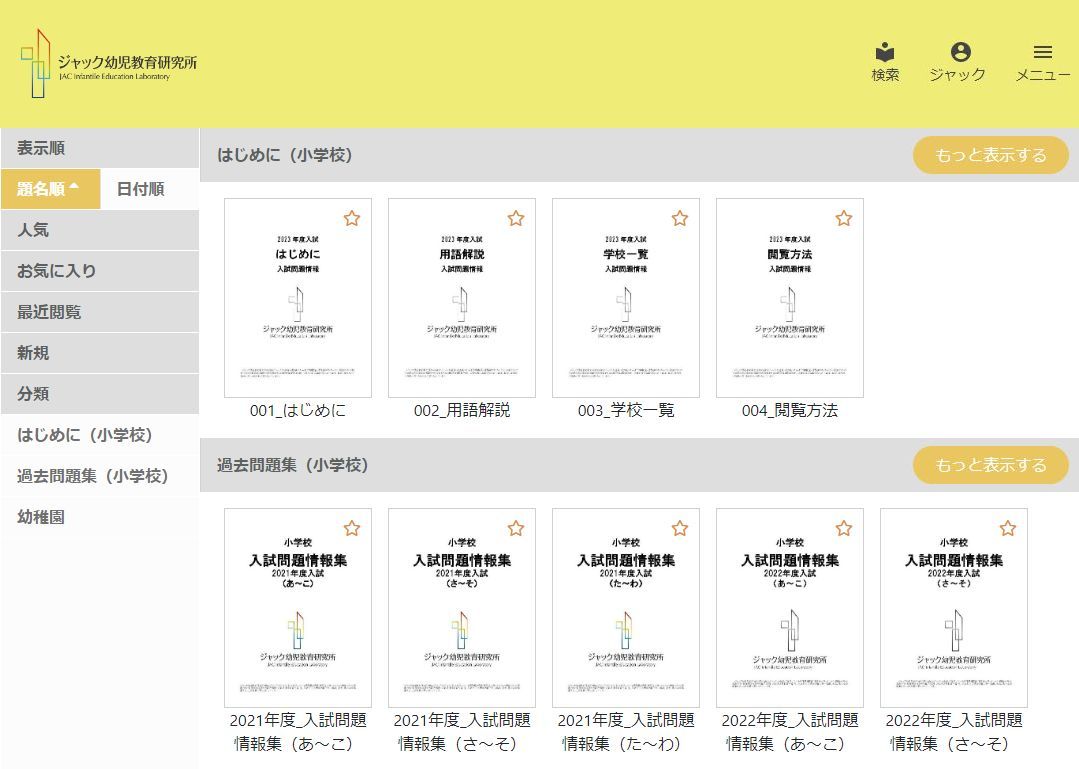Image resolution: width=1079 pixels, height=769 pixels.
Task: Sort by 題名順 title order
Action: coord(50,189)
